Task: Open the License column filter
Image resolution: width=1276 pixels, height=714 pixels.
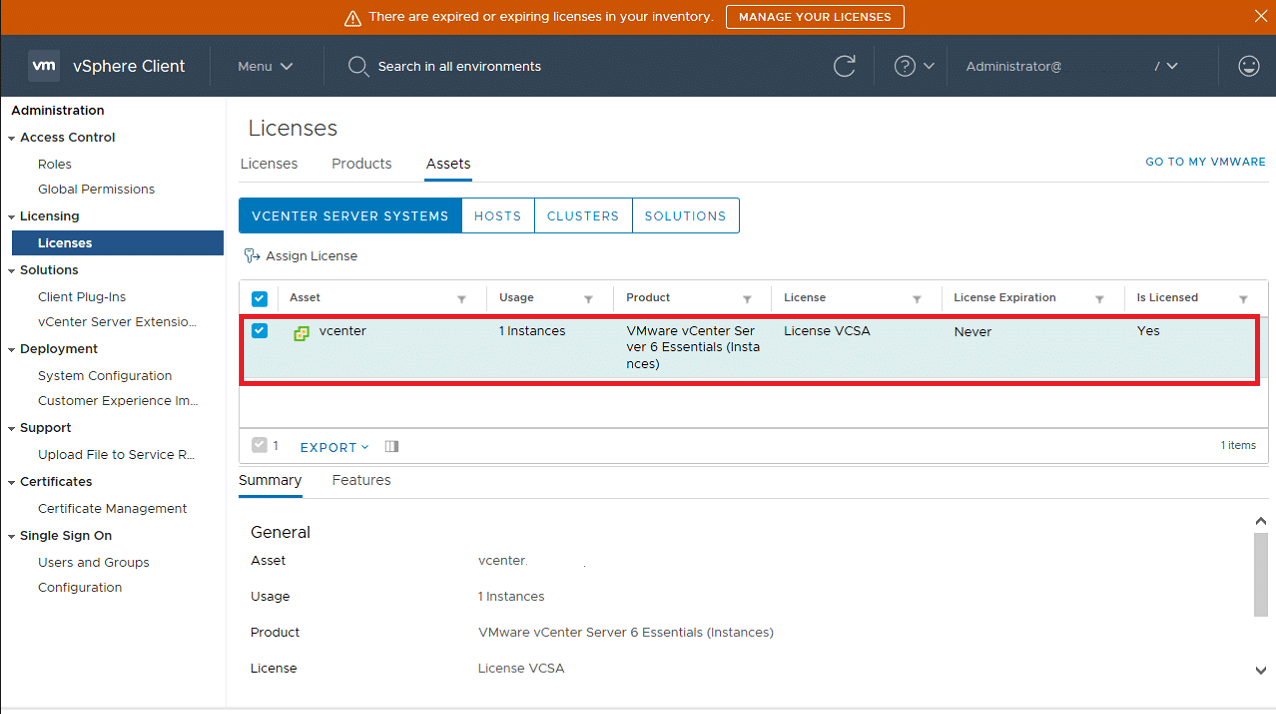Action: (917, 299)
